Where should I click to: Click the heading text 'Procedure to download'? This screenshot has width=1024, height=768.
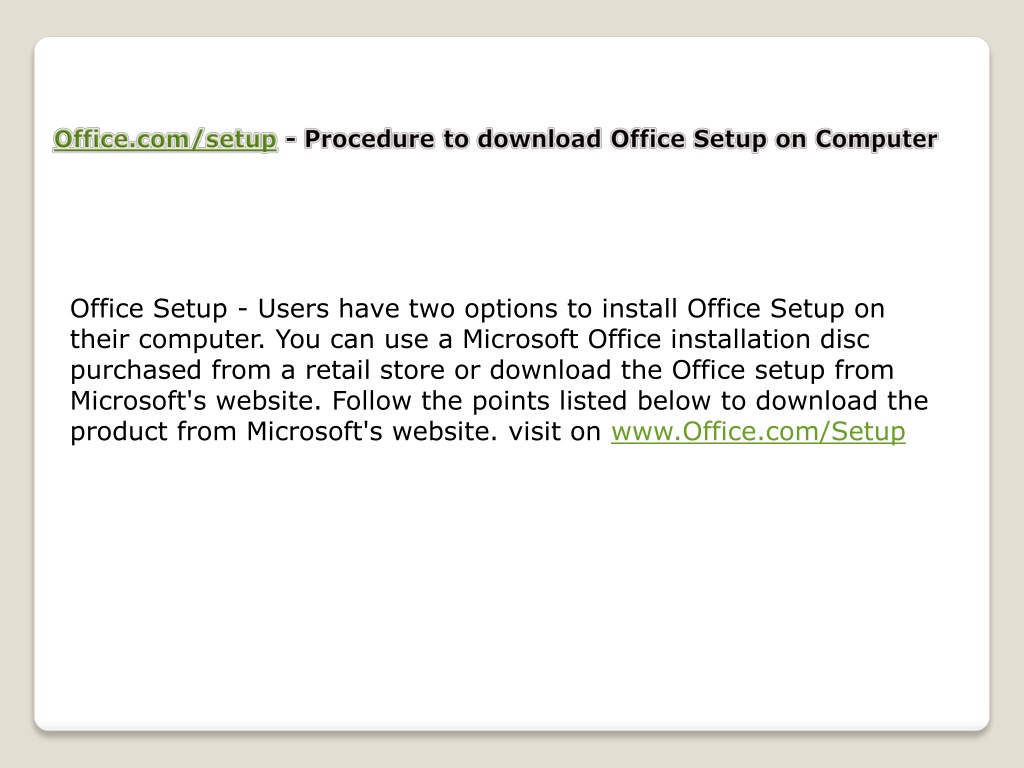[453, 139]
